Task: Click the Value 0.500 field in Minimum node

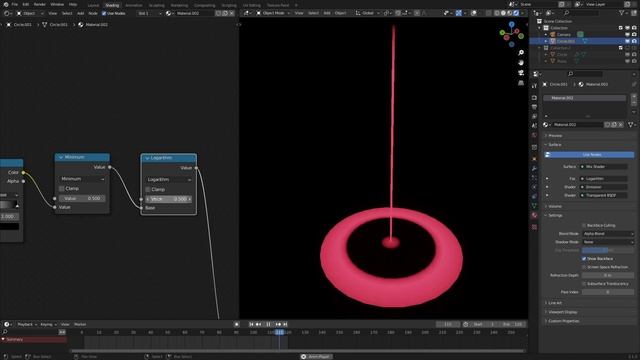Action: click(x=82, y=198)
